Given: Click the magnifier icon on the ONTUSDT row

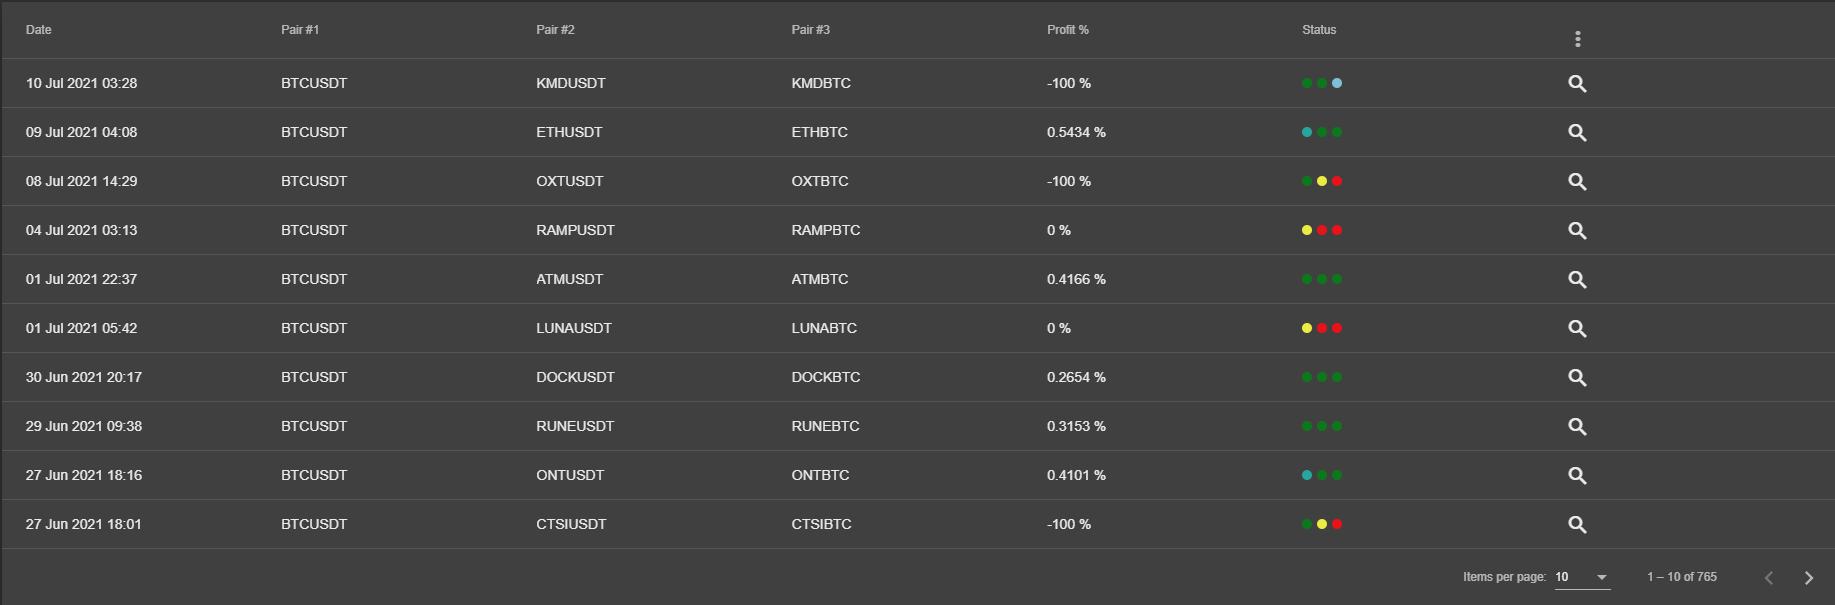Looking at the screenshot, I should (x=1577, y=476).
